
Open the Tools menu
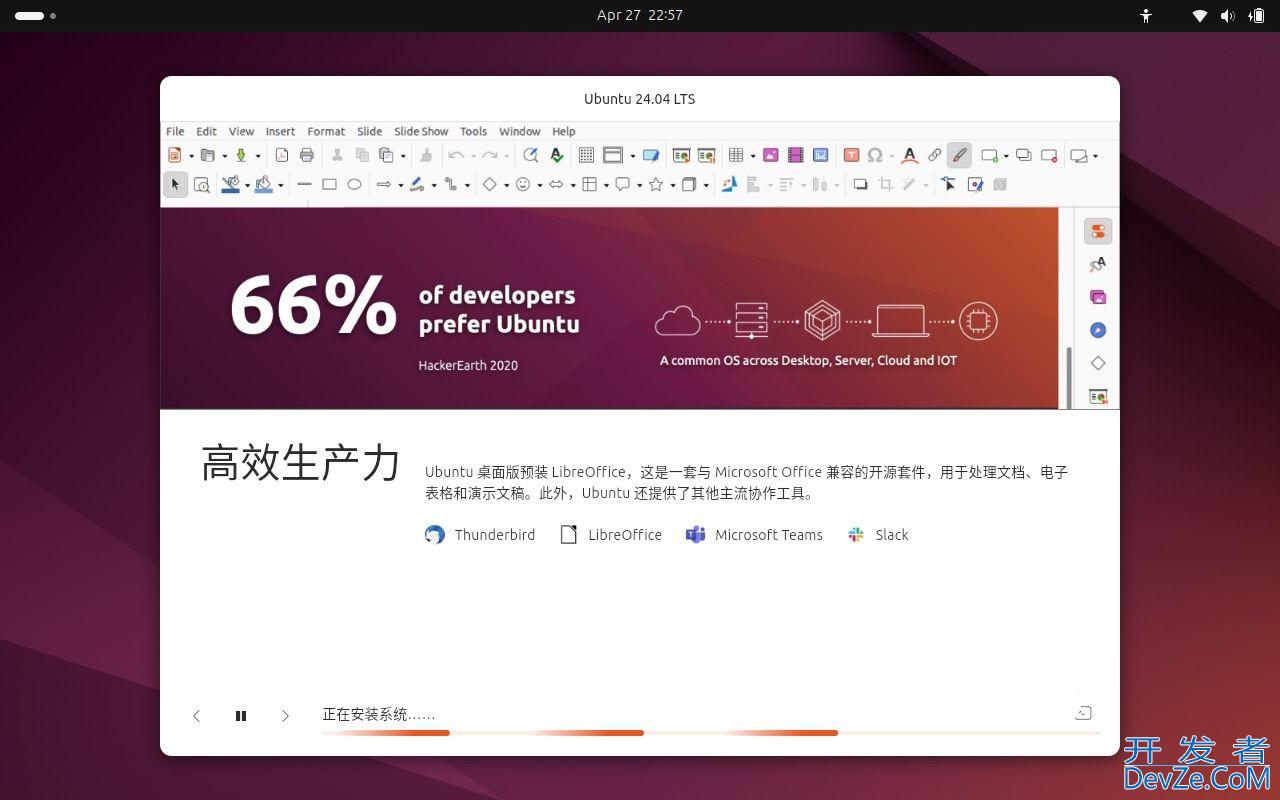pyautogui.click(x=473, y=131)
